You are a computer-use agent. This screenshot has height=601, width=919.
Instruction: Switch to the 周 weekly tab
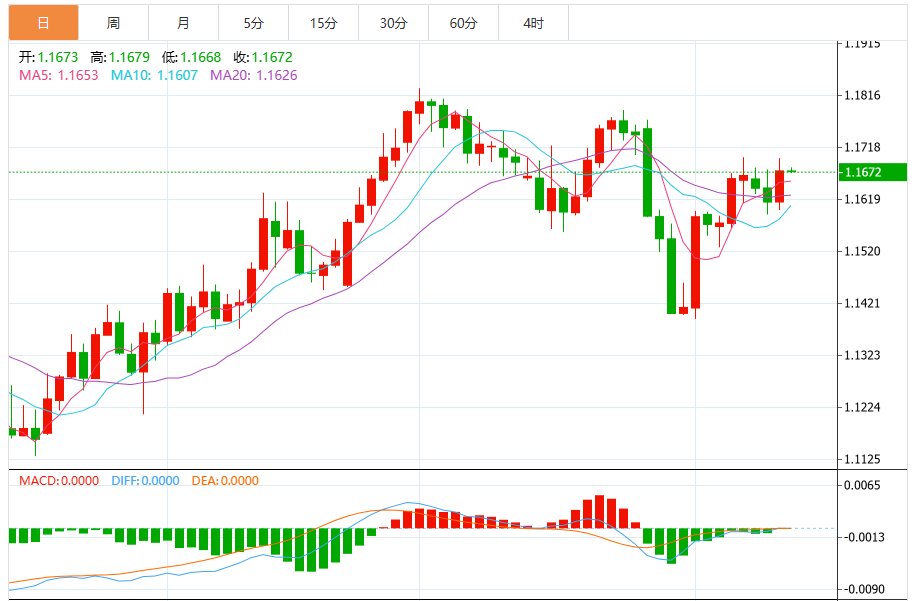[x=113, y=22]
